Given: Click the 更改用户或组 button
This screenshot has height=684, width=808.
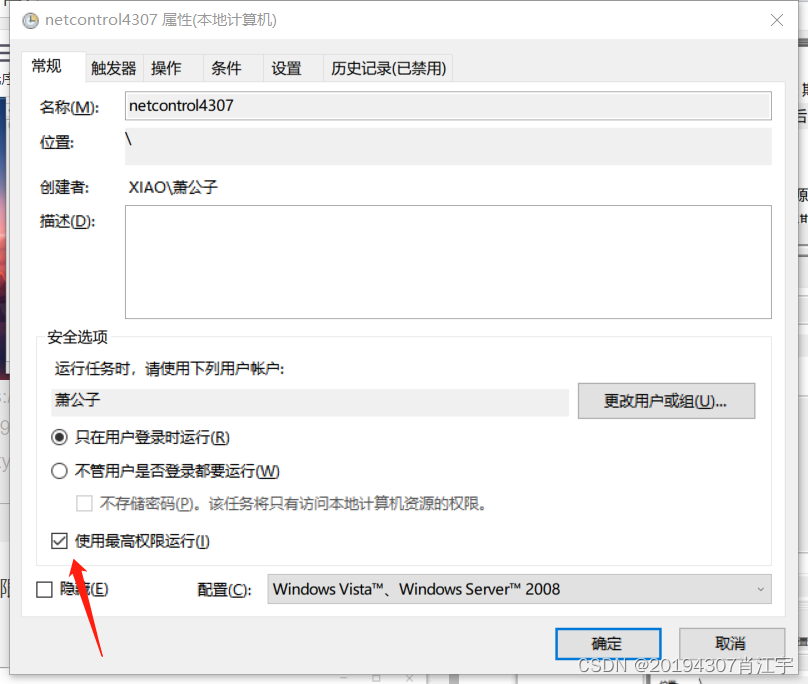Looking at the screenshot, I should 666,401.
